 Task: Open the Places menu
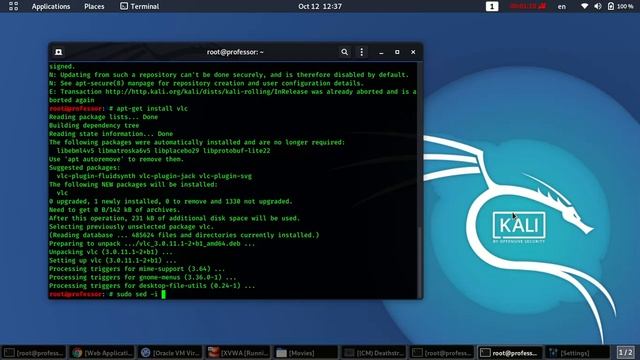(x=94, y=7)
